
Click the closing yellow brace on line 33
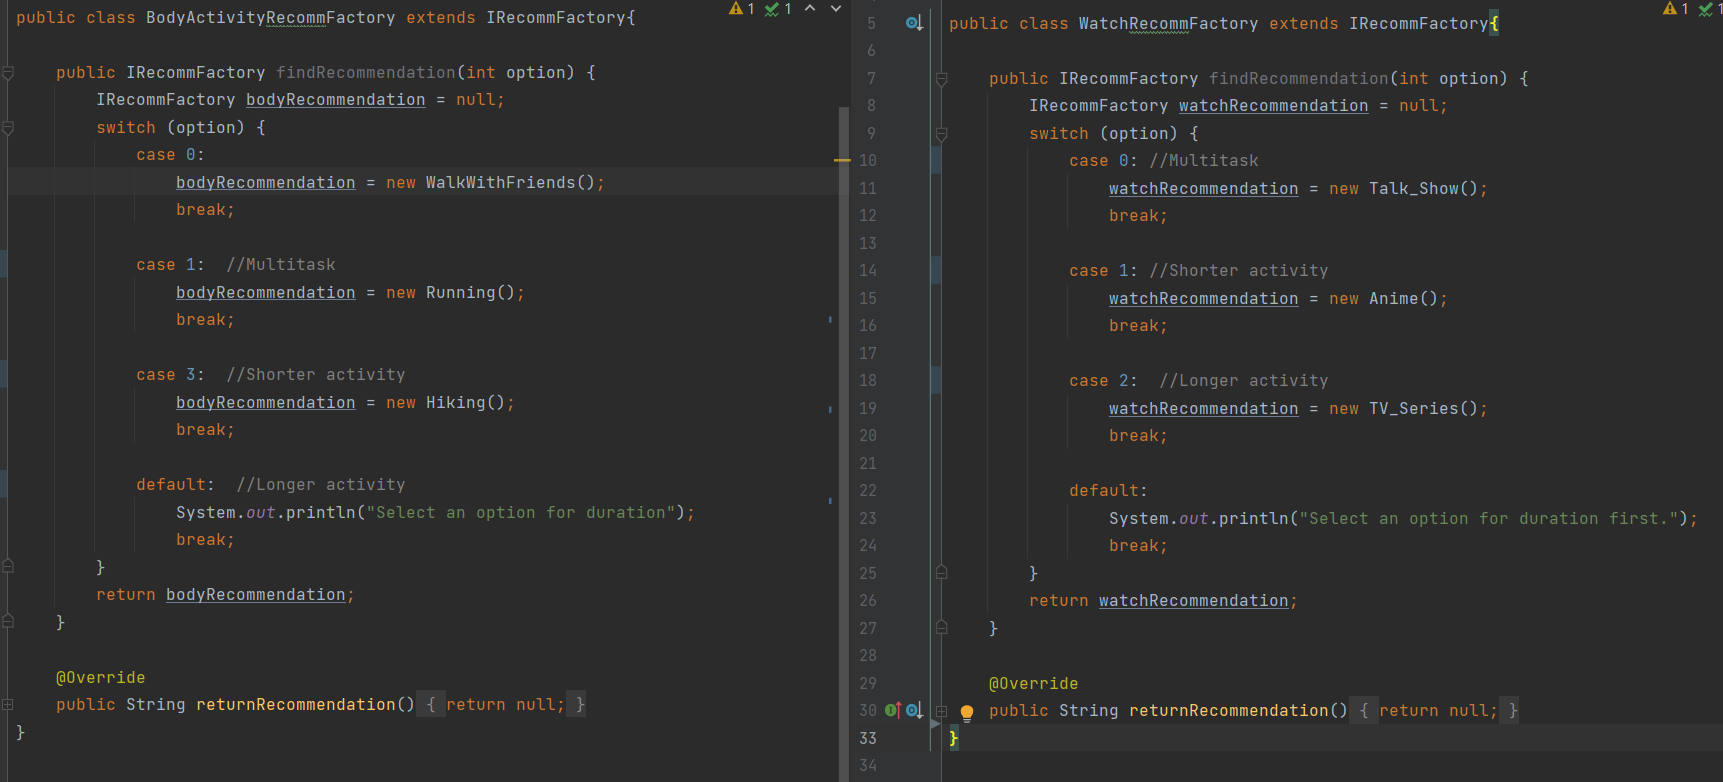(x=954, y=738)
